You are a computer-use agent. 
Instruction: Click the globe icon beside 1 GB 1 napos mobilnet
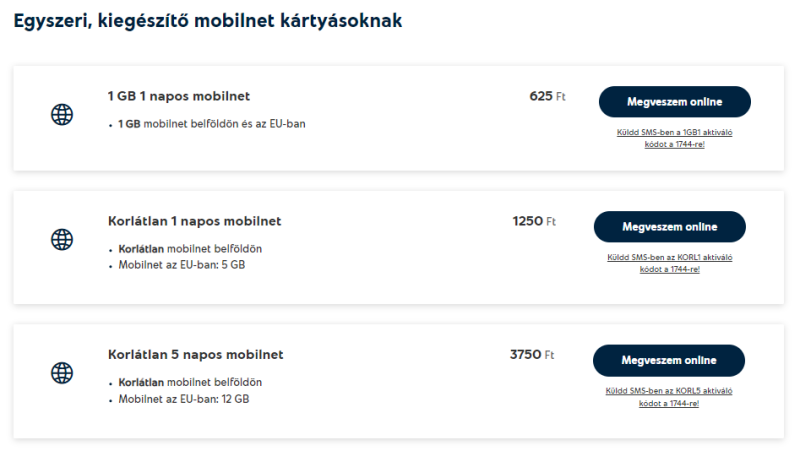click(x=62, y=115)
